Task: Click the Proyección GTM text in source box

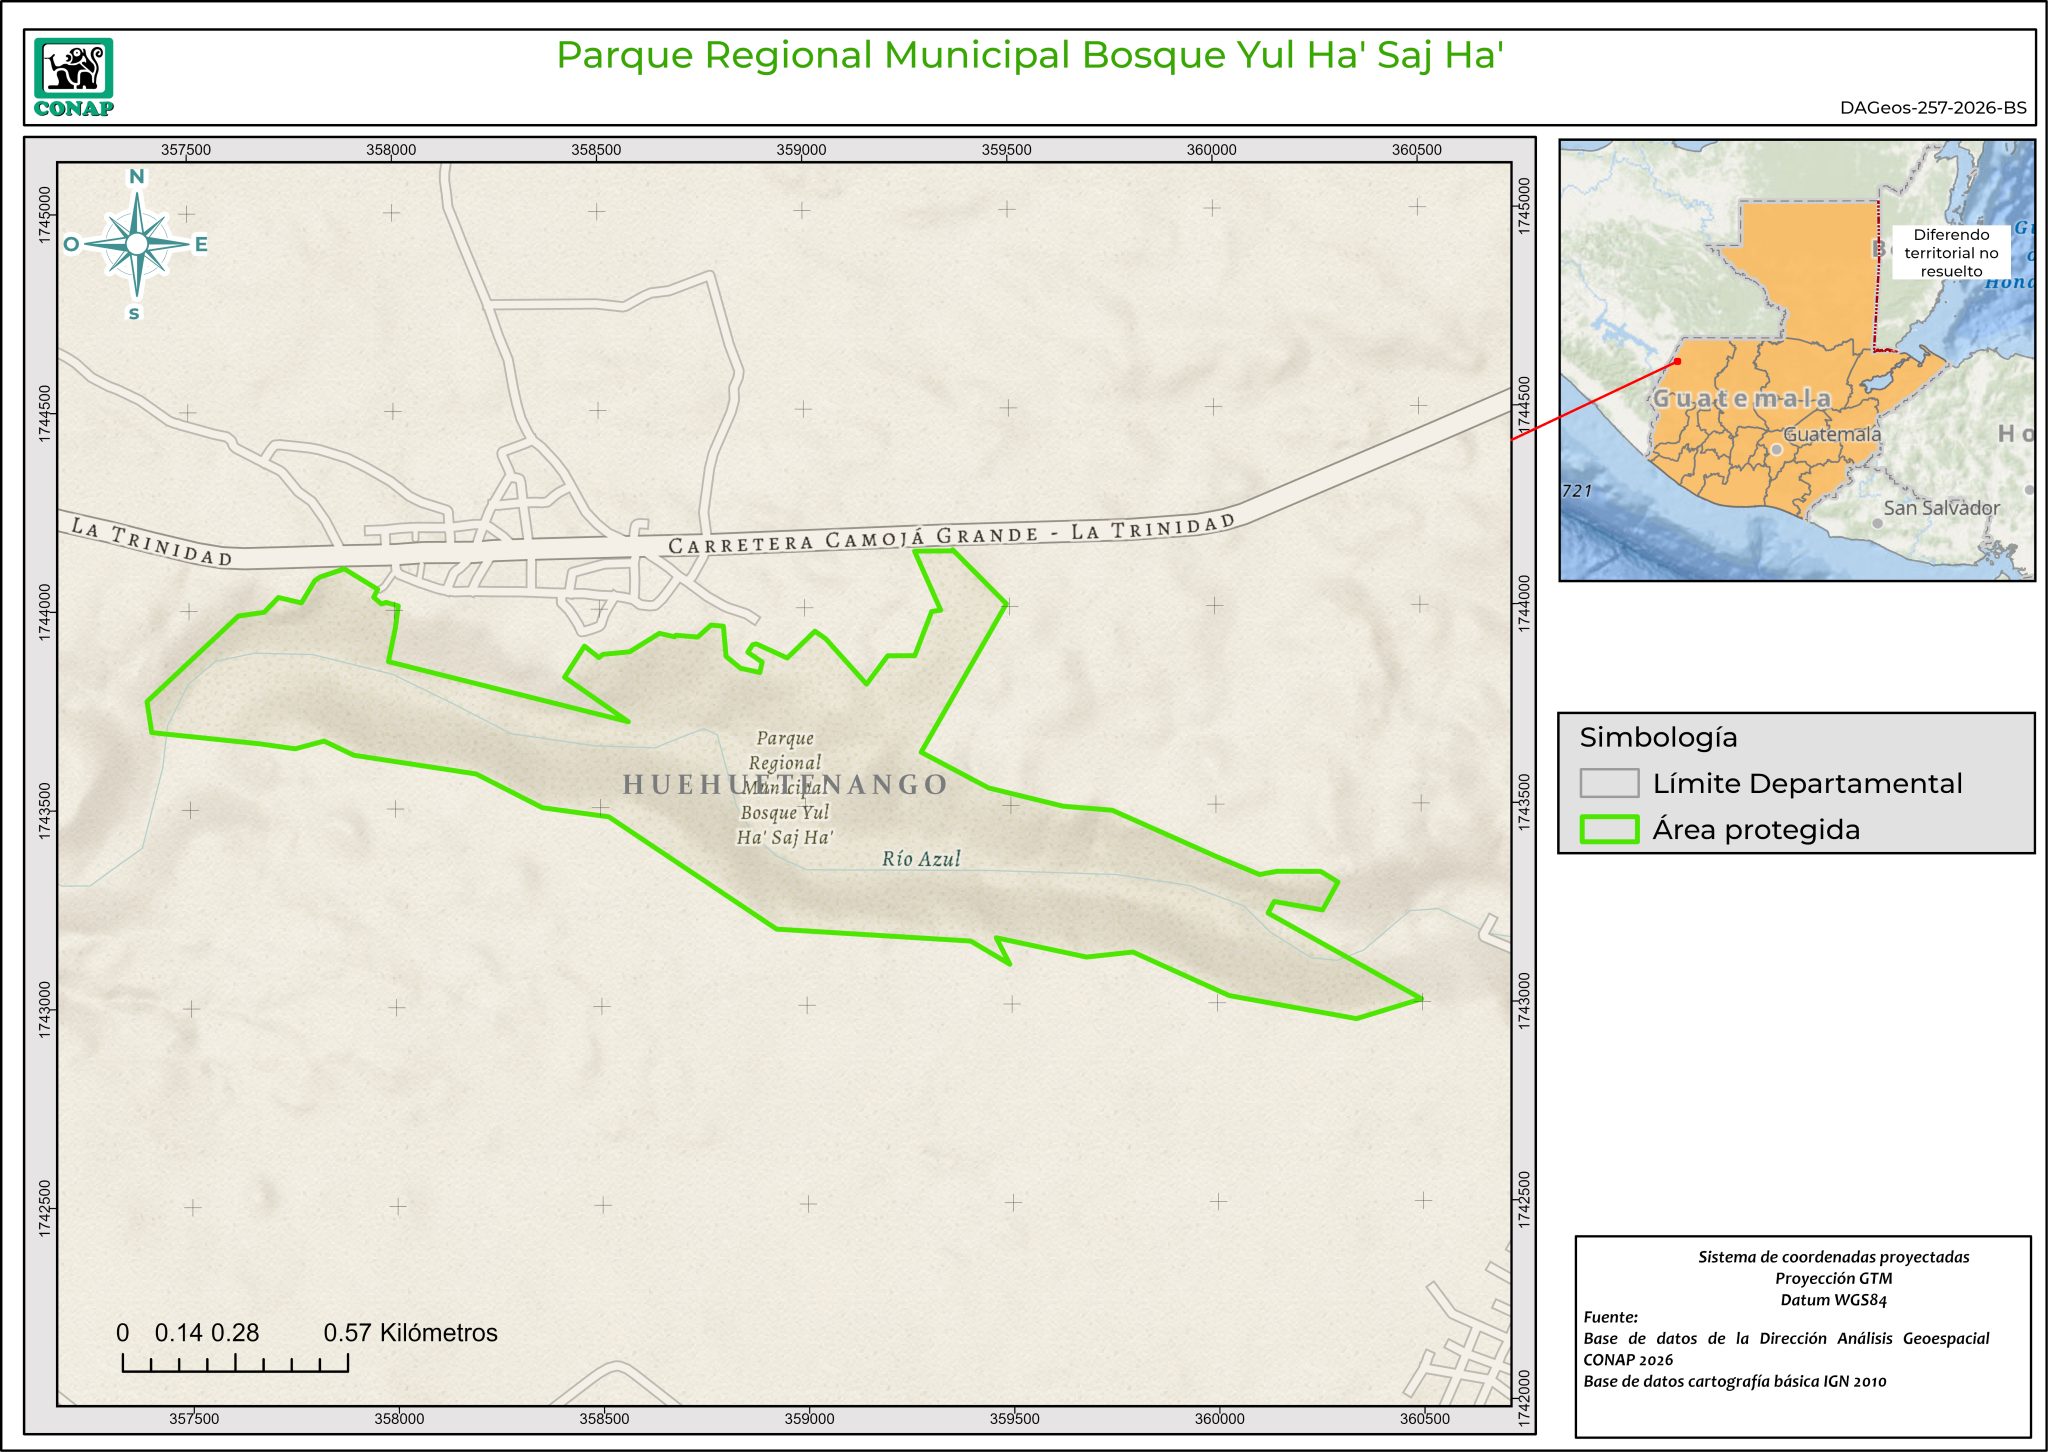Action: pyautogui.click(x=1832, y=1278)
